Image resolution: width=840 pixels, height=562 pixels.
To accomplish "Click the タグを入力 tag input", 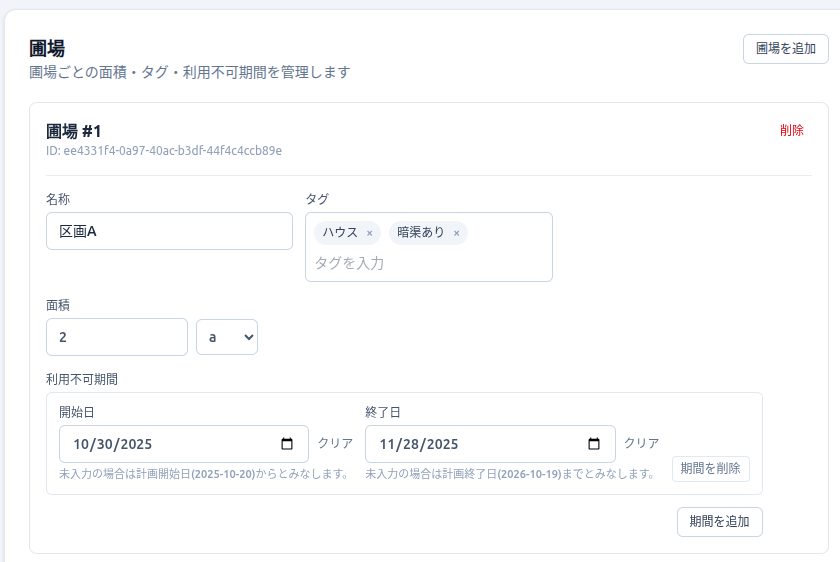I will (428, 263).
